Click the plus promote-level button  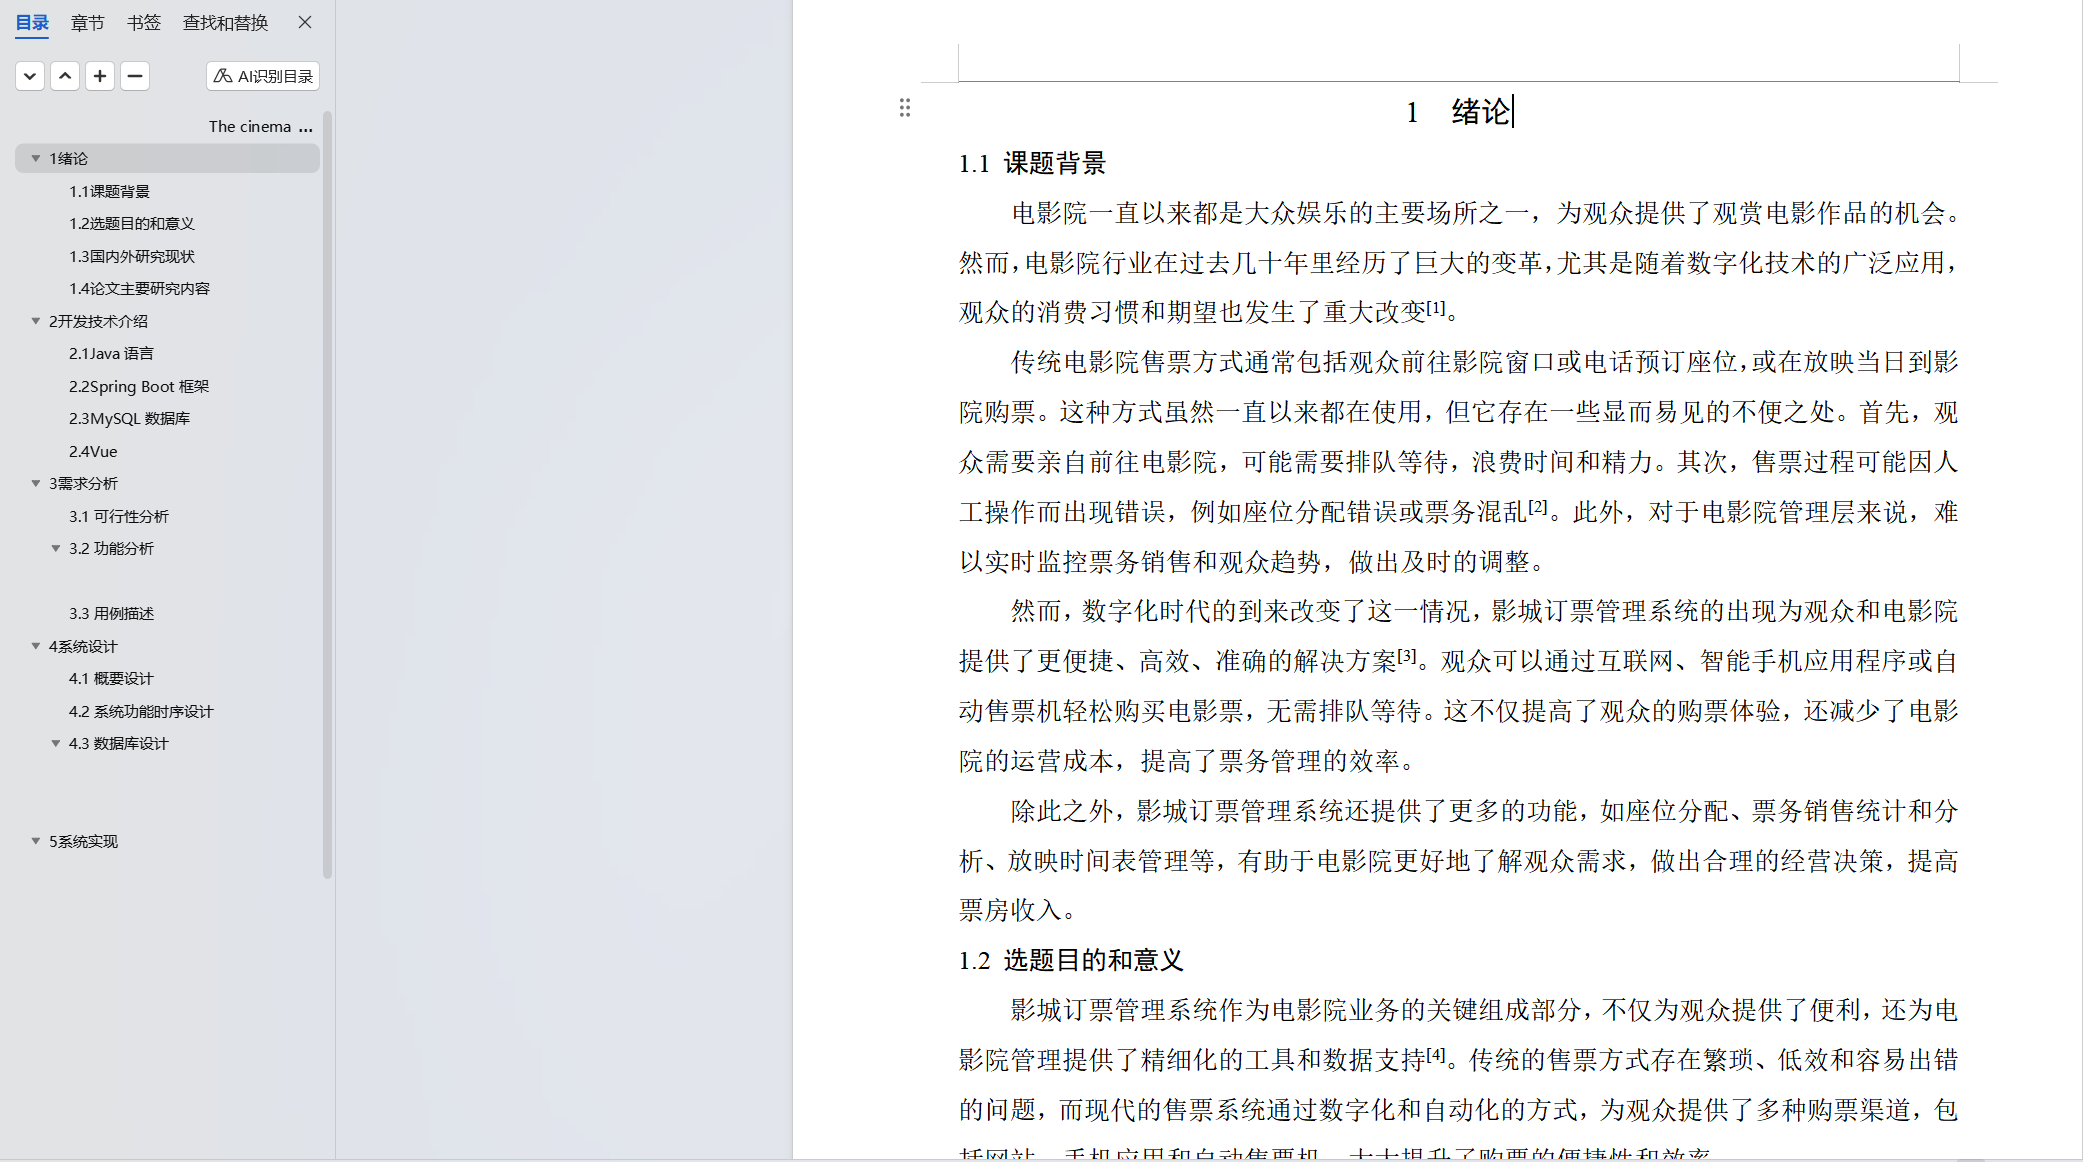pos(100,76)
